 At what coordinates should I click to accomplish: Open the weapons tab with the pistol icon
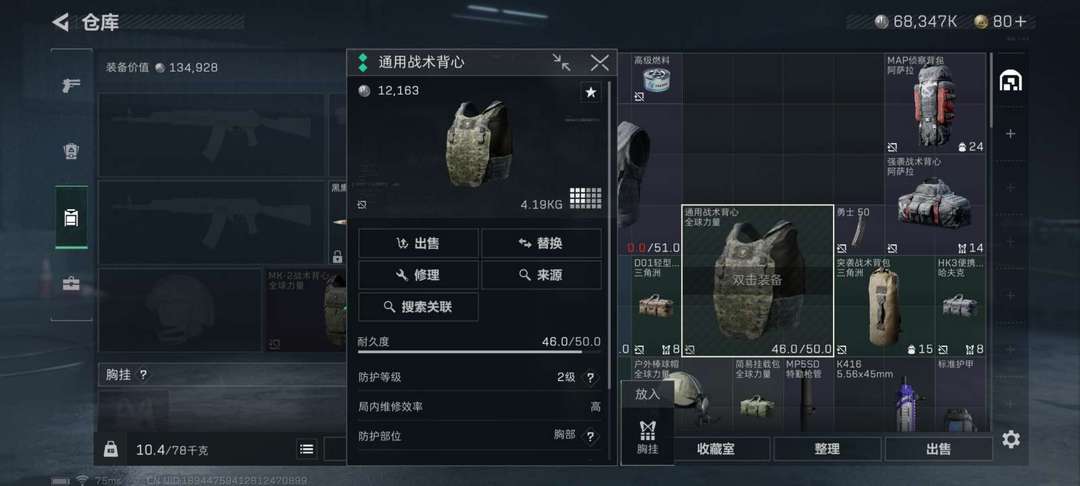(72, 85)
